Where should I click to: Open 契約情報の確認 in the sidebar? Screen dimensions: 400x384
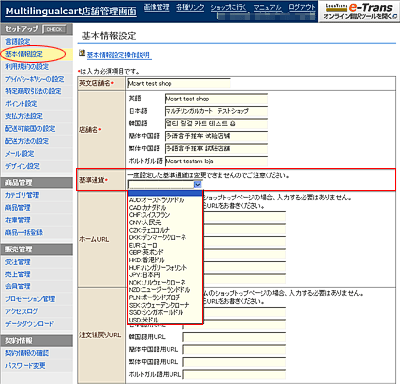coord(27,353)
